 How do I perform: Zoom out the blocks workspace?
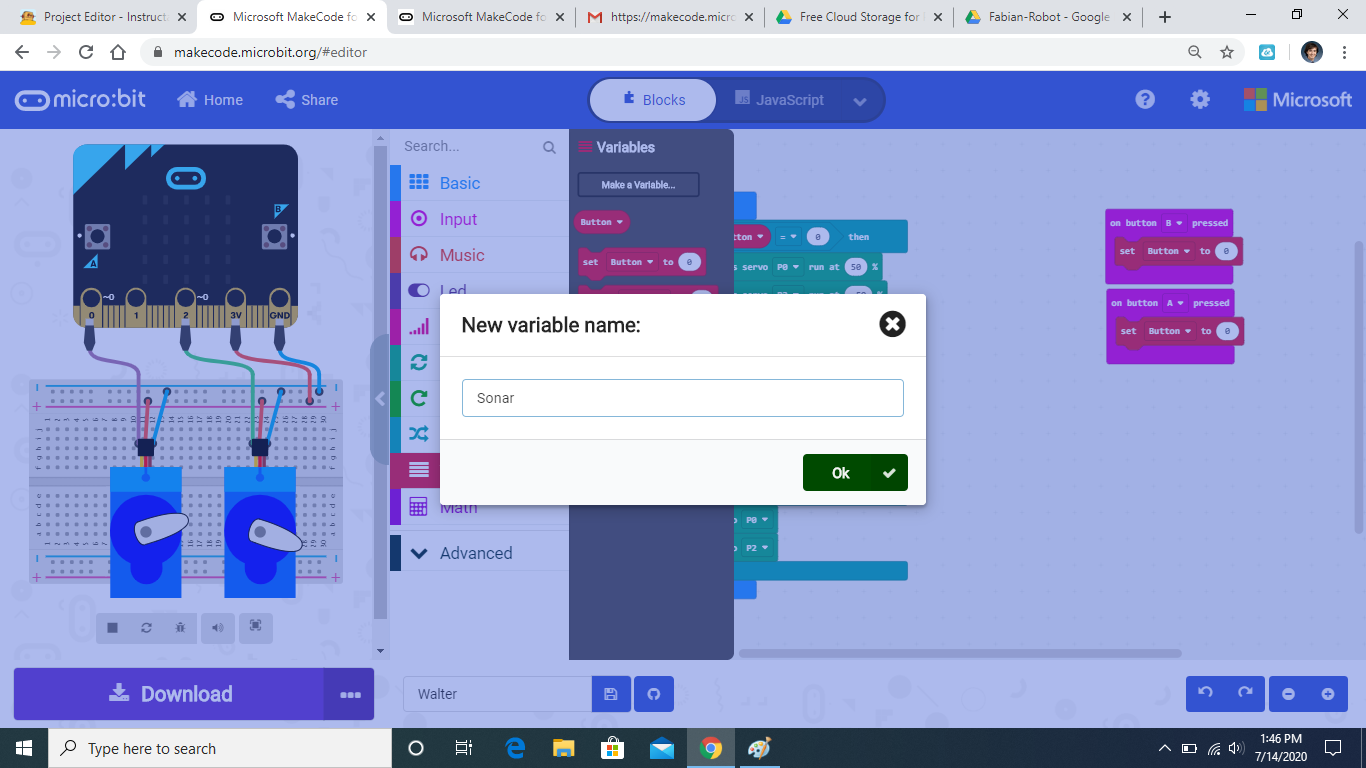point(1288,694)
